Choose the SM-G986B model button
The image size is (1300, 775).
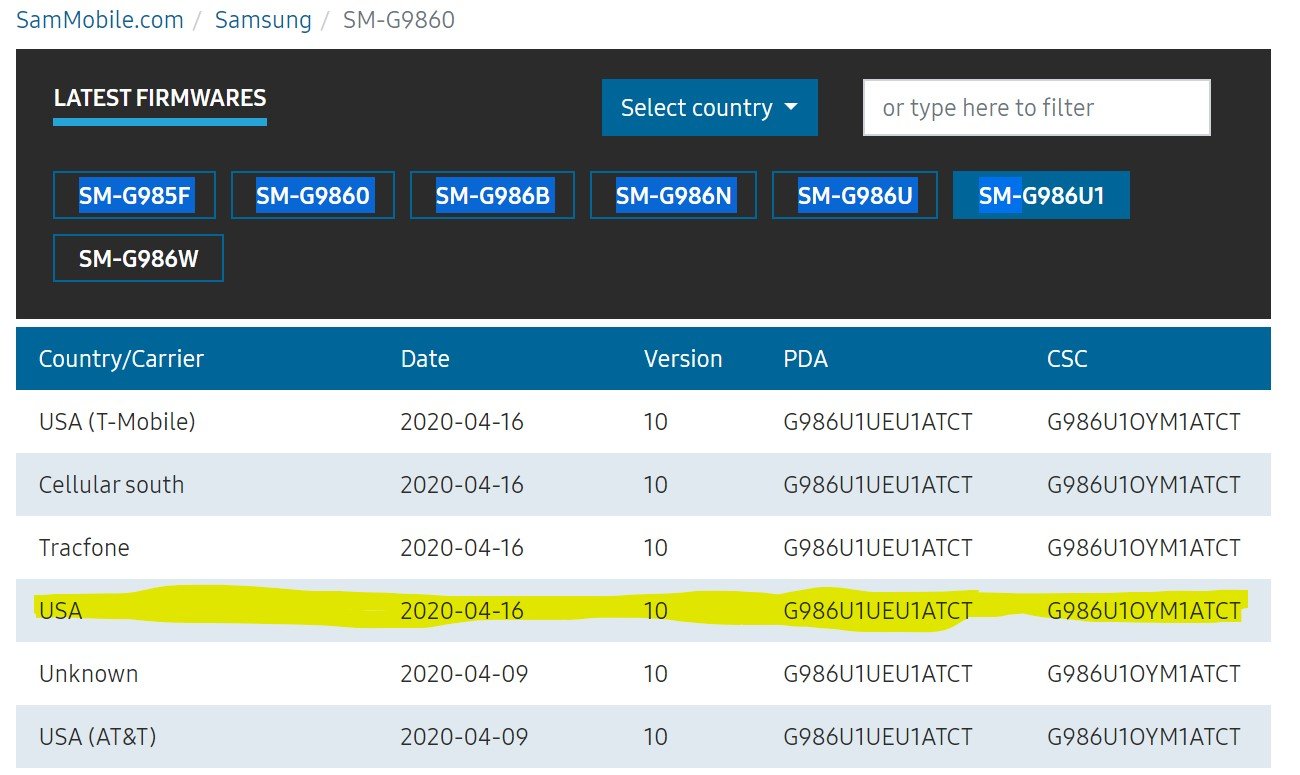click(492, 196)
